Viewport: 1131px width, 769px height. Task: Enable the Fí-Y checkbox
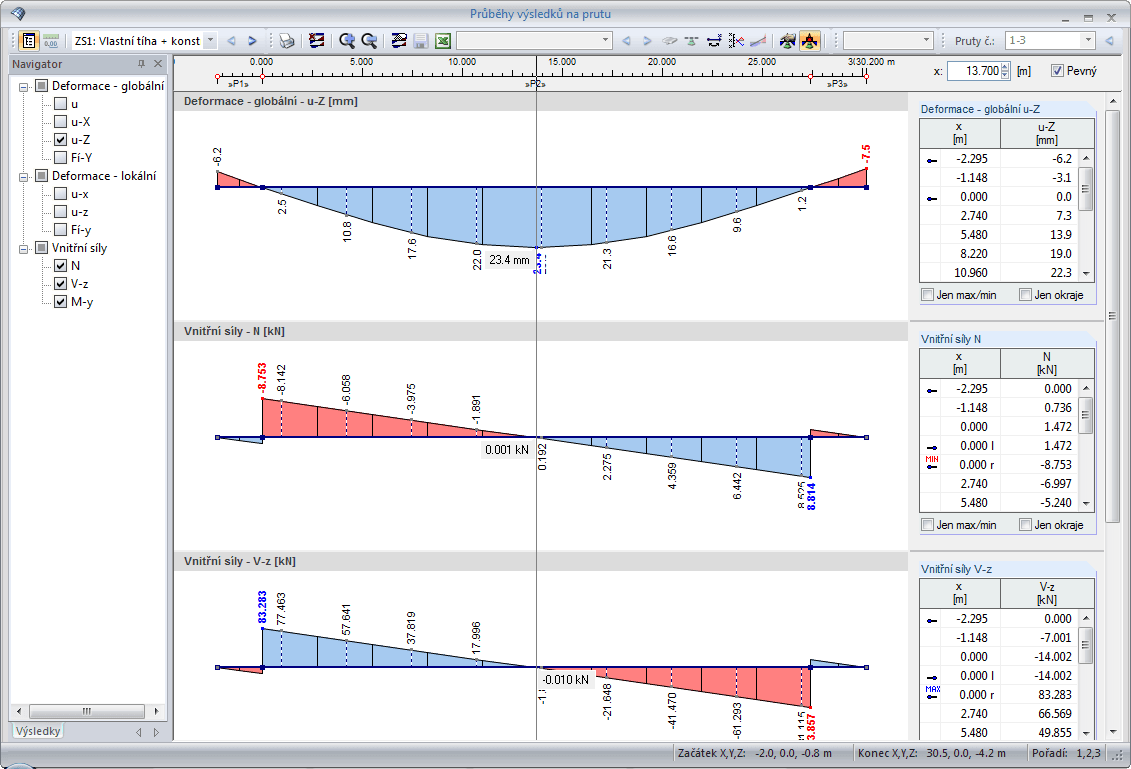pos(61,158)
